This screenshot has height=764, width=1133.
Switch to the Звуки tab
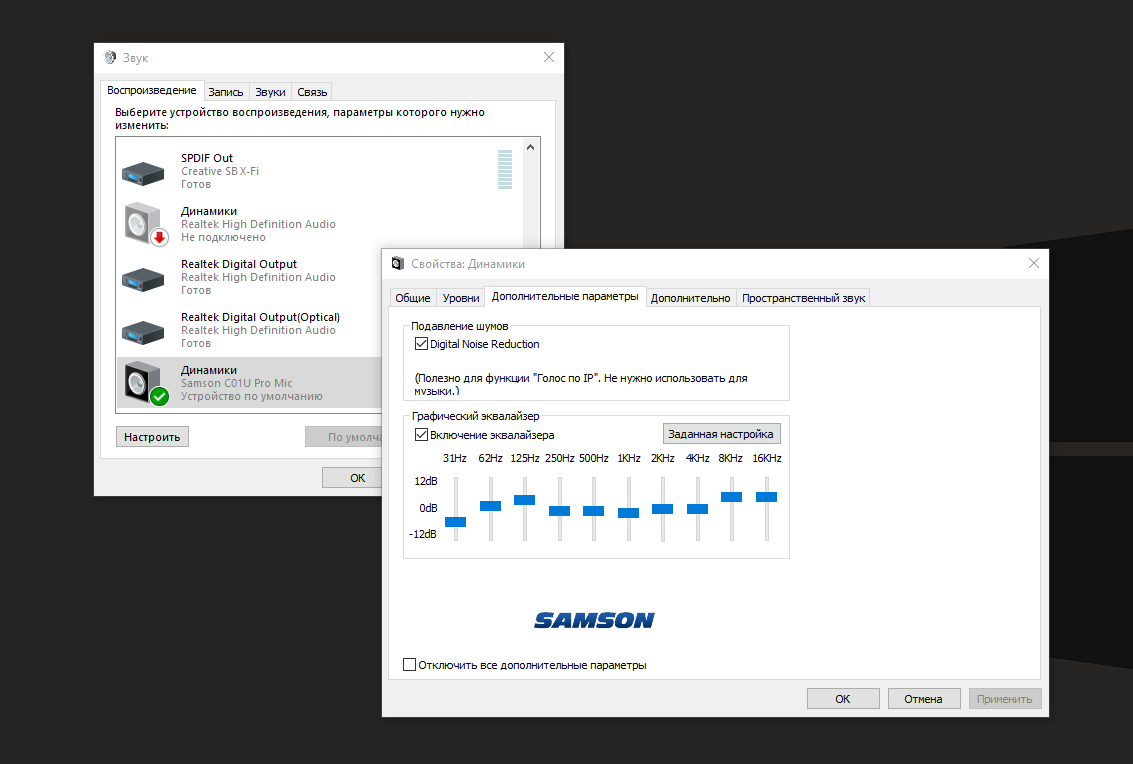click(x=270, y=92)
